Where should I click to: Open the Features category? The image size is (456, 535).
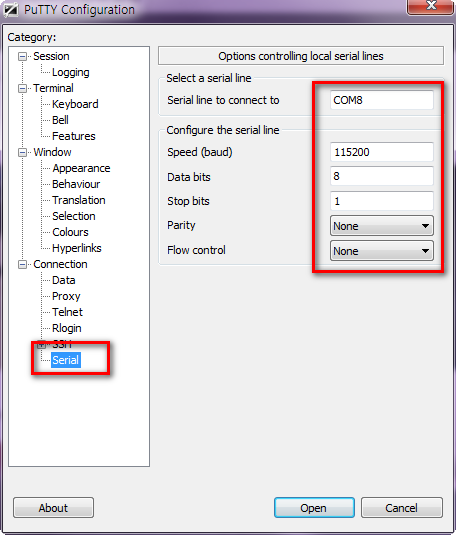[74, 136]
